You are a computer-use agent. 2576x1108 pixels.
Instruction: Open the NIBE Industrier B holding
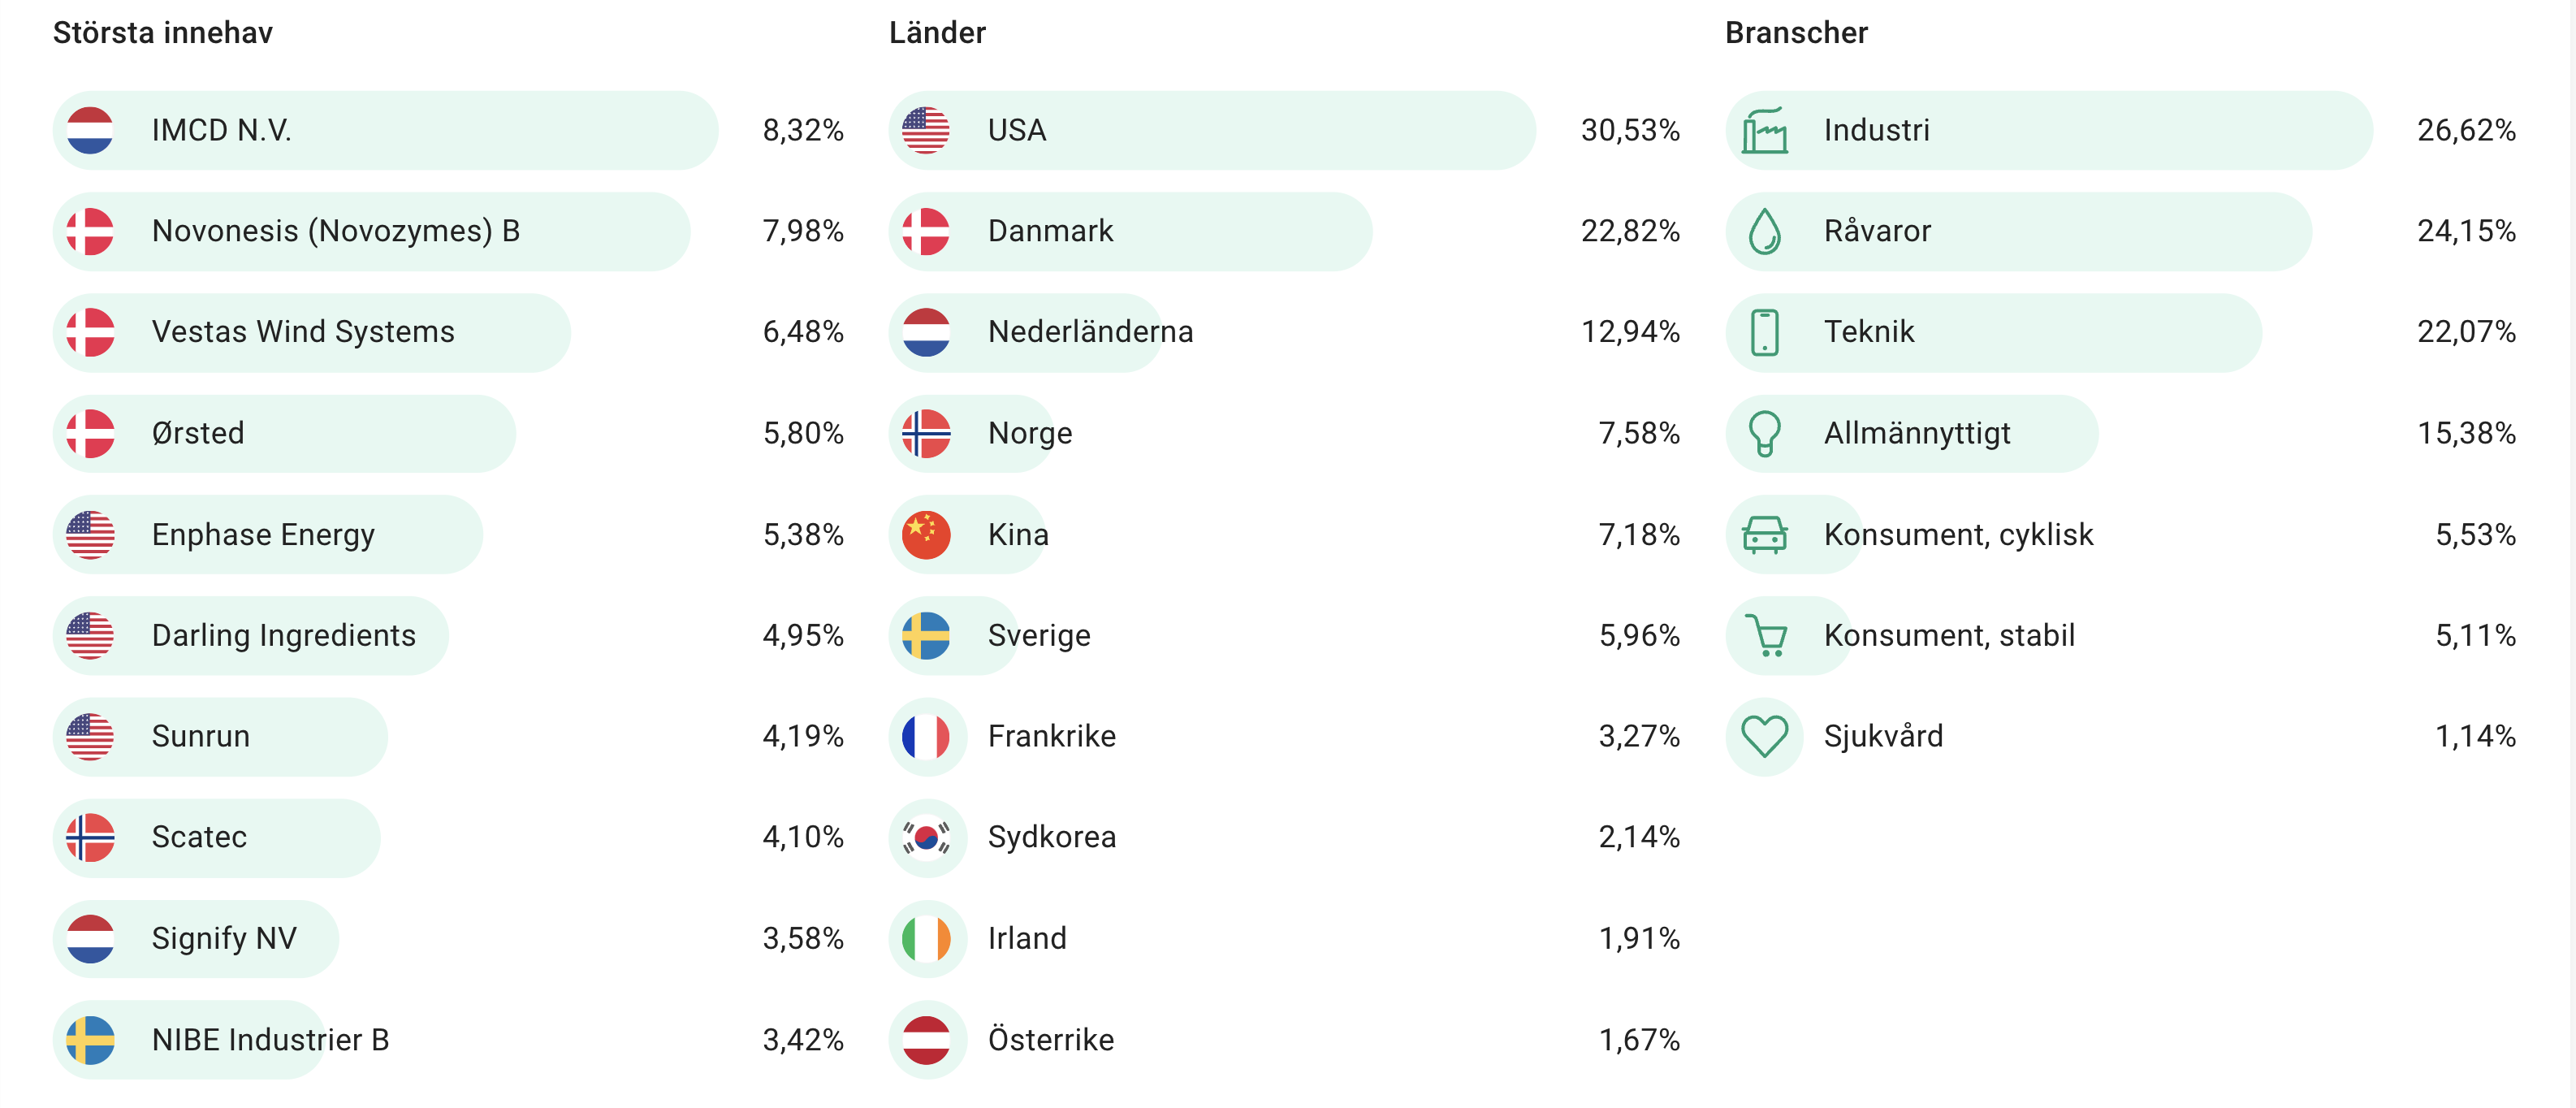coord(270,1040)
